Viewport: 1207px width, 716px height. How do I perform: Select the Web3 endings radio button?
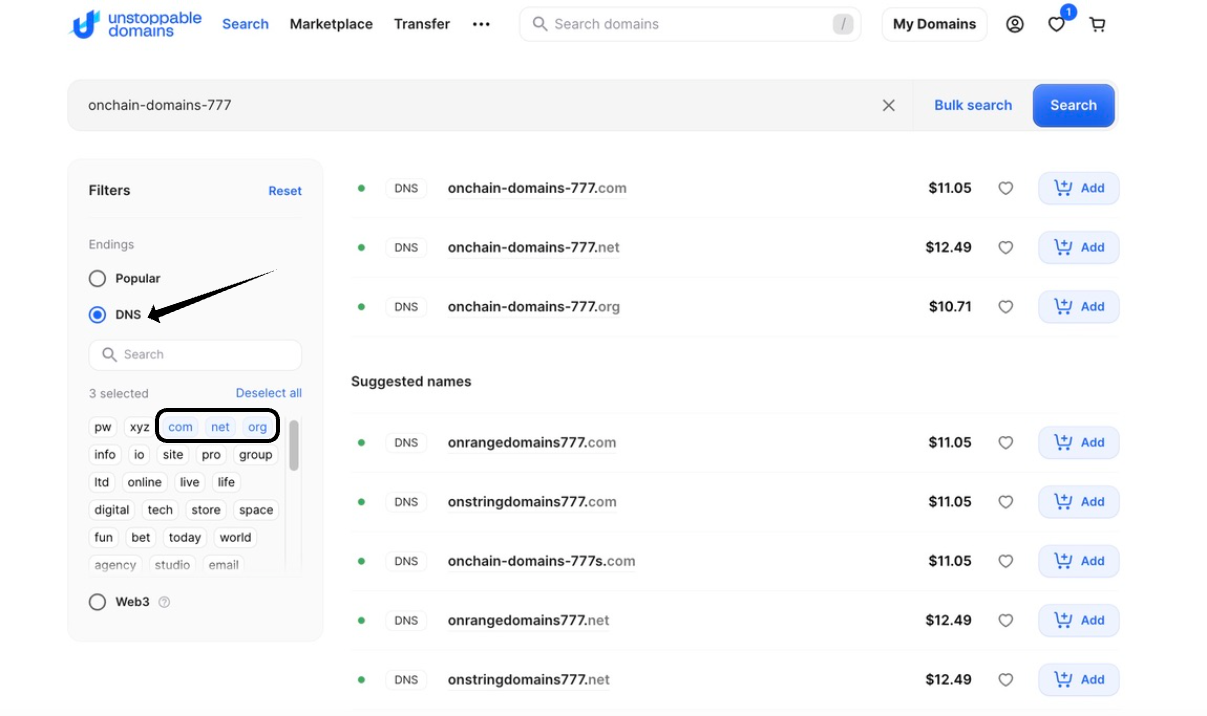(97, 602)
